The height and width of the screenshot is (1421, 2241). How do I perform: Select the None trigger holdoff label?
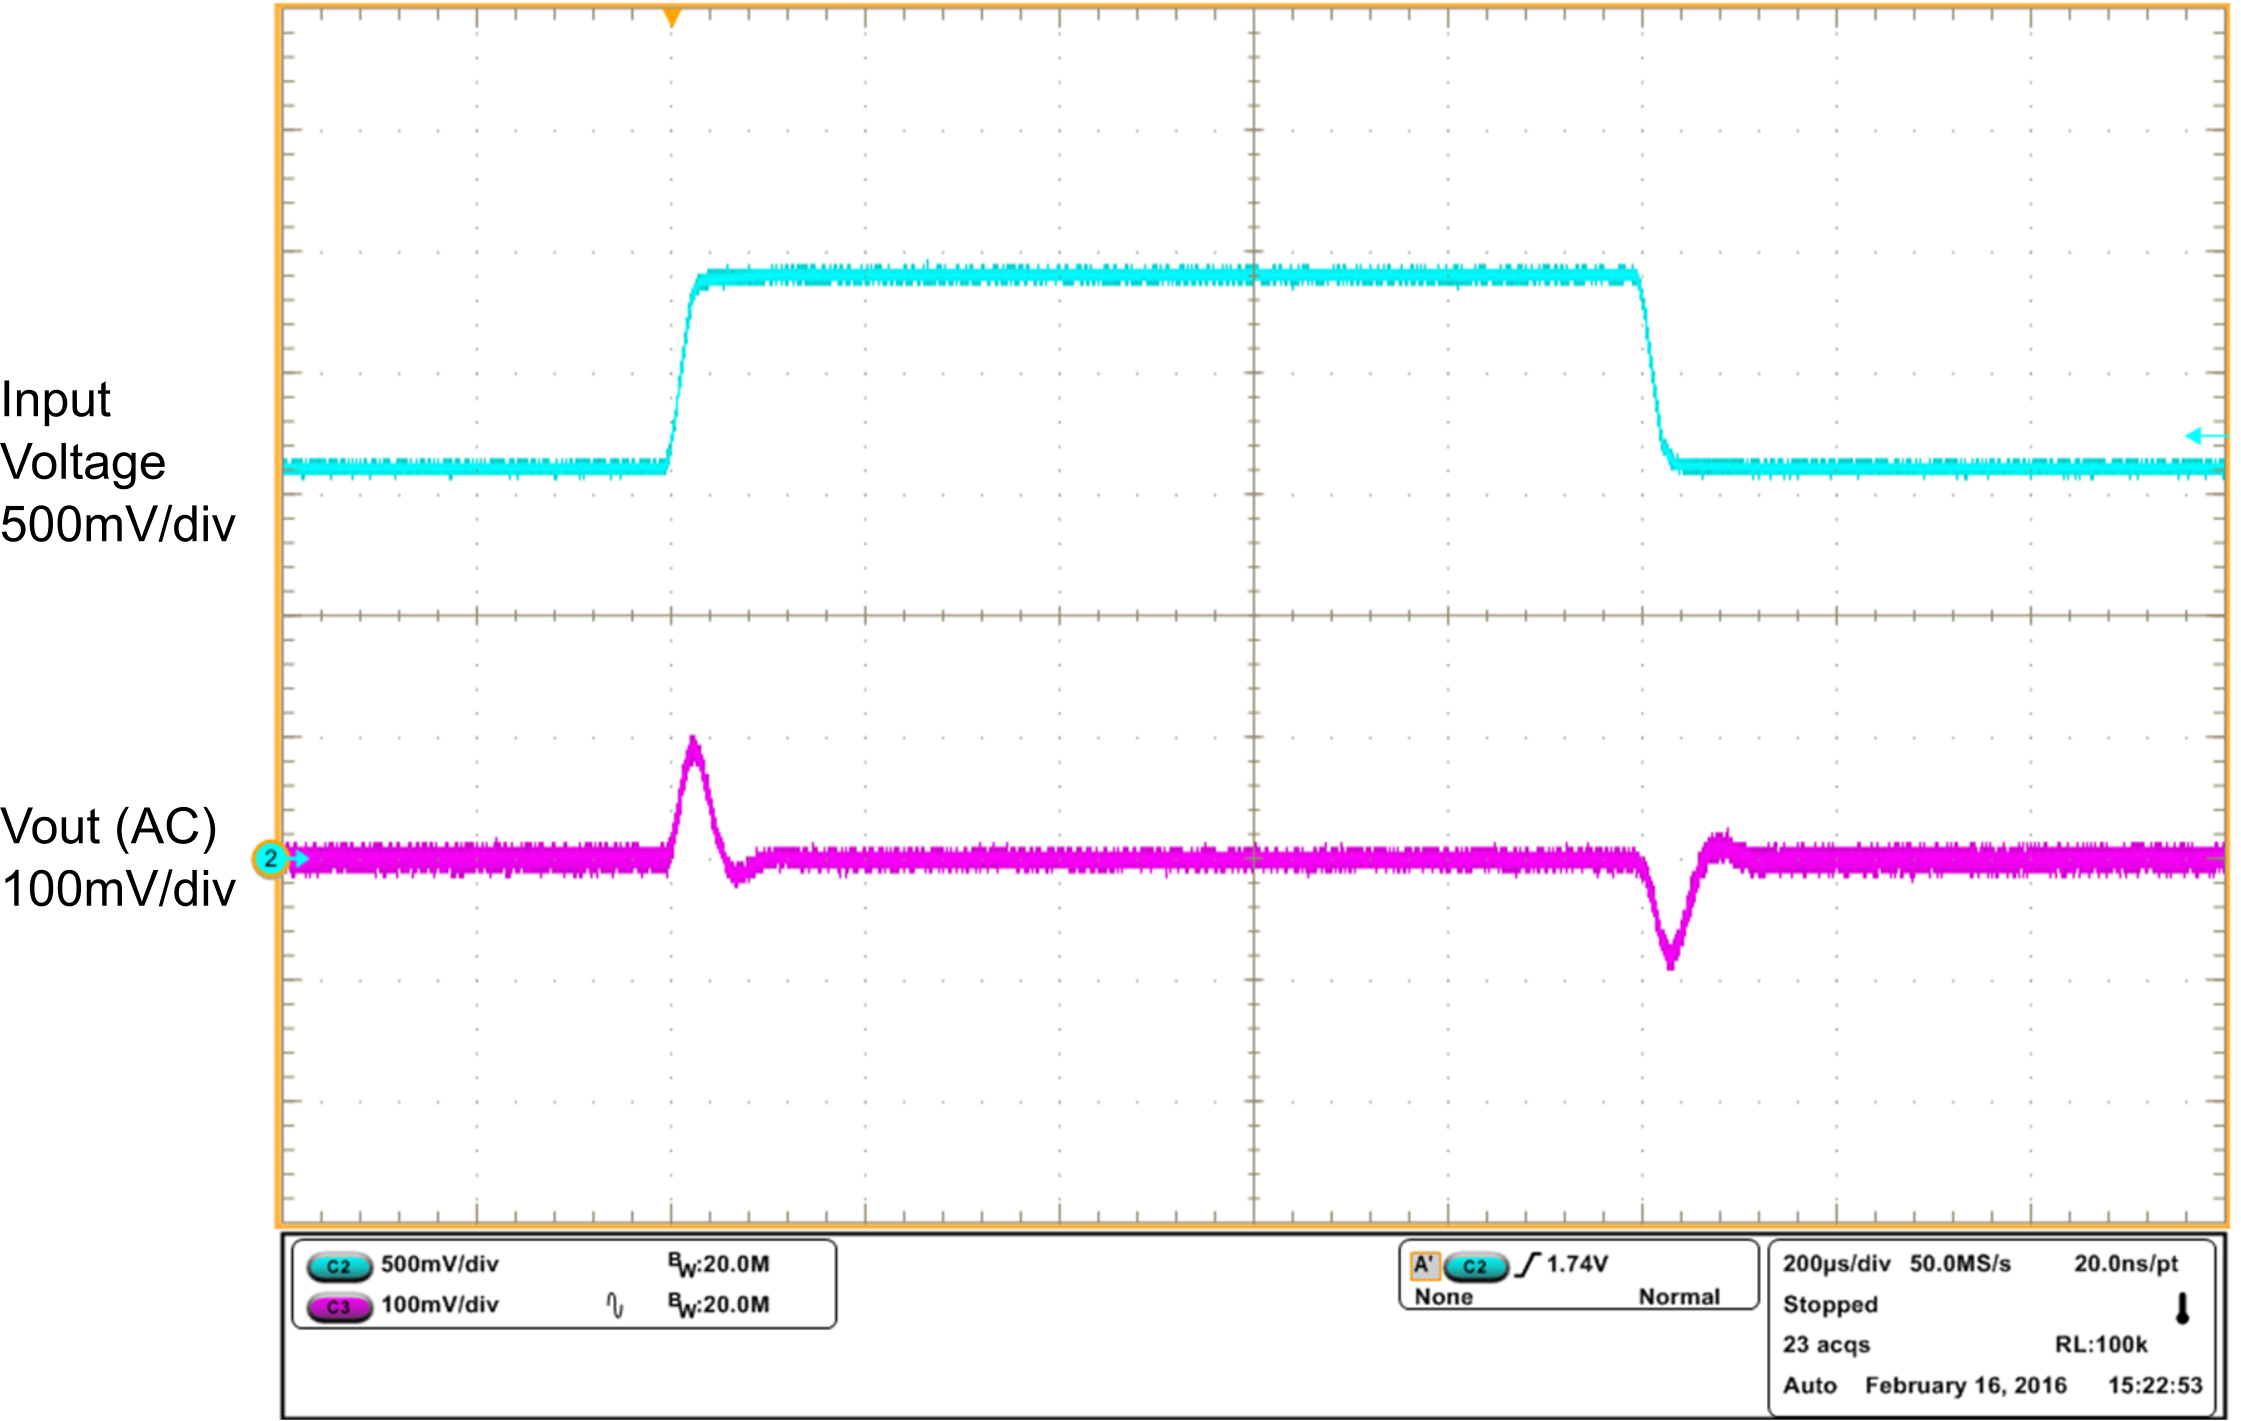point(1443,1297)
